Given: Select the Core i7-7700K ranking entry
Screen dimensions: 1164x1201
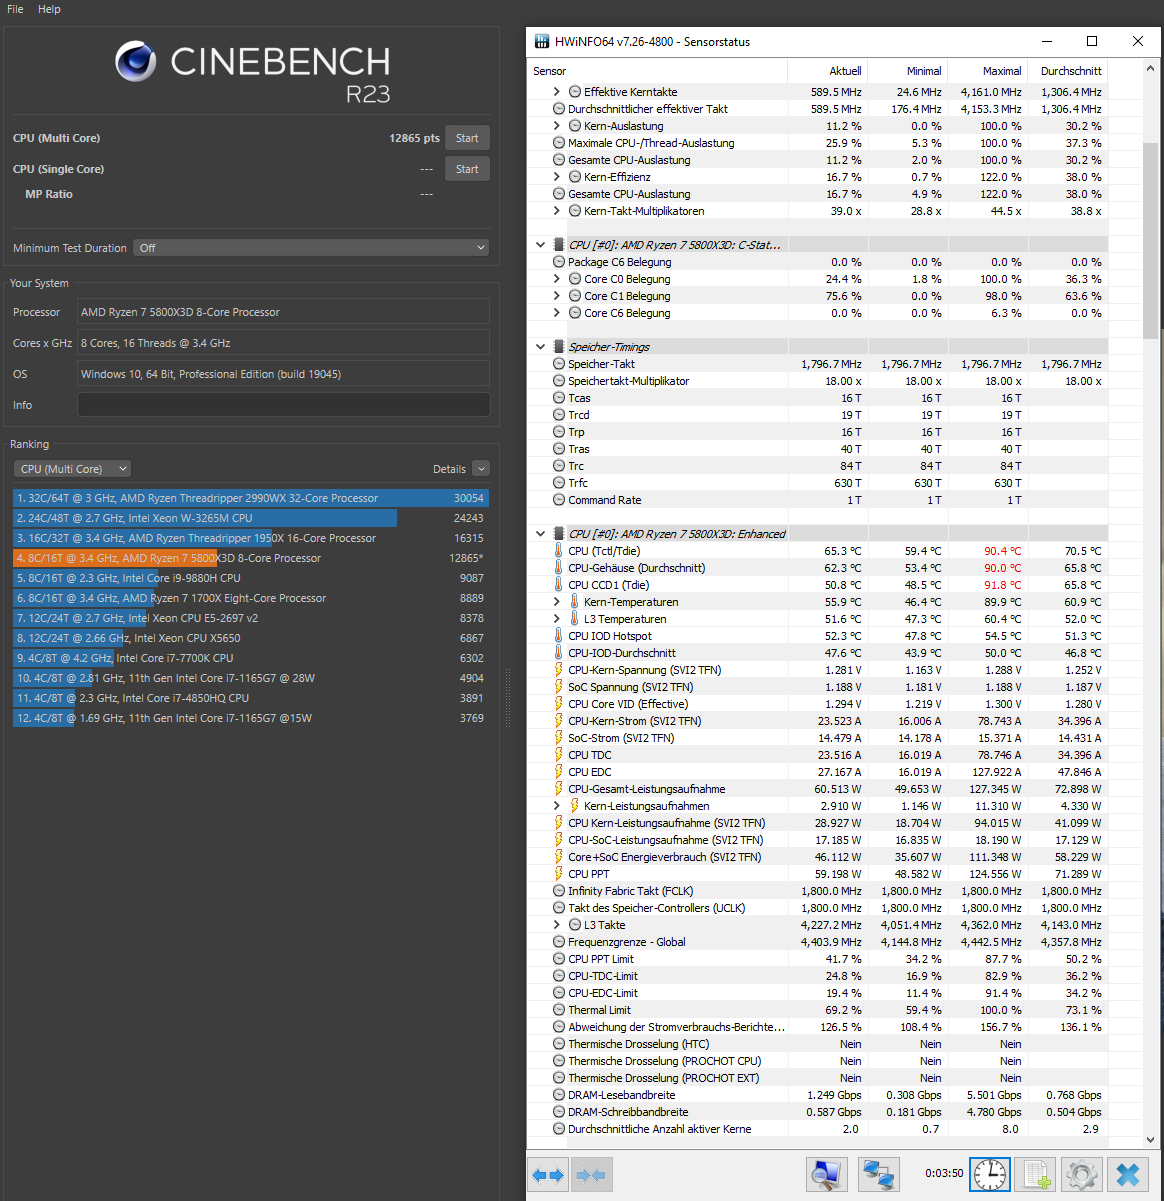Looking at the screenshot, I should (x=251, y=658).
